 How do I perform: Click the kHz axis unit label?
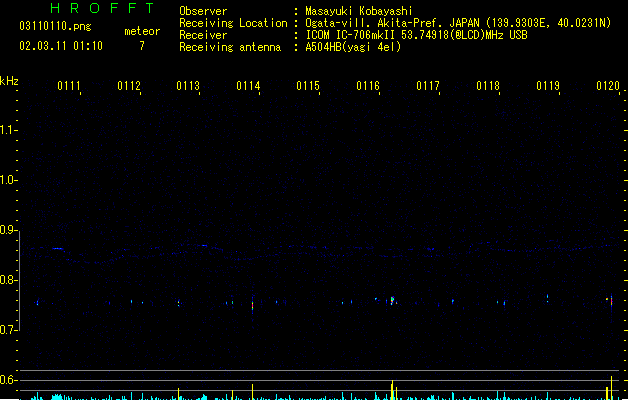click(9, 81)
